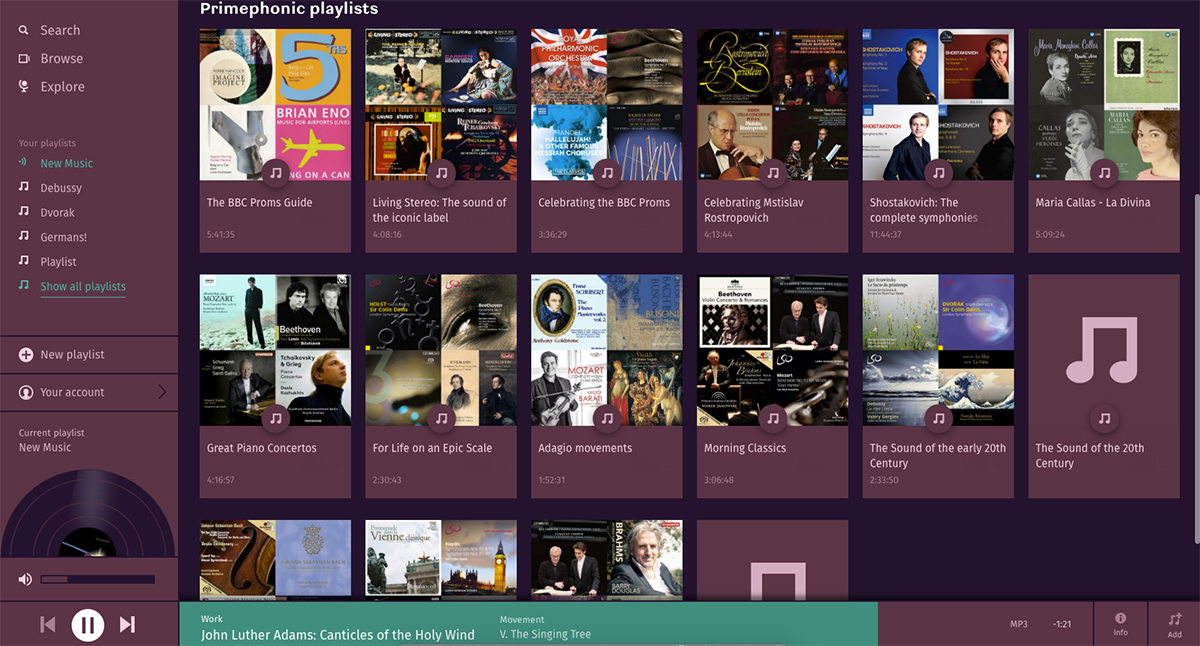Click the movement V. The Singing Tree
1200x646 pixels.
(545, 634)
